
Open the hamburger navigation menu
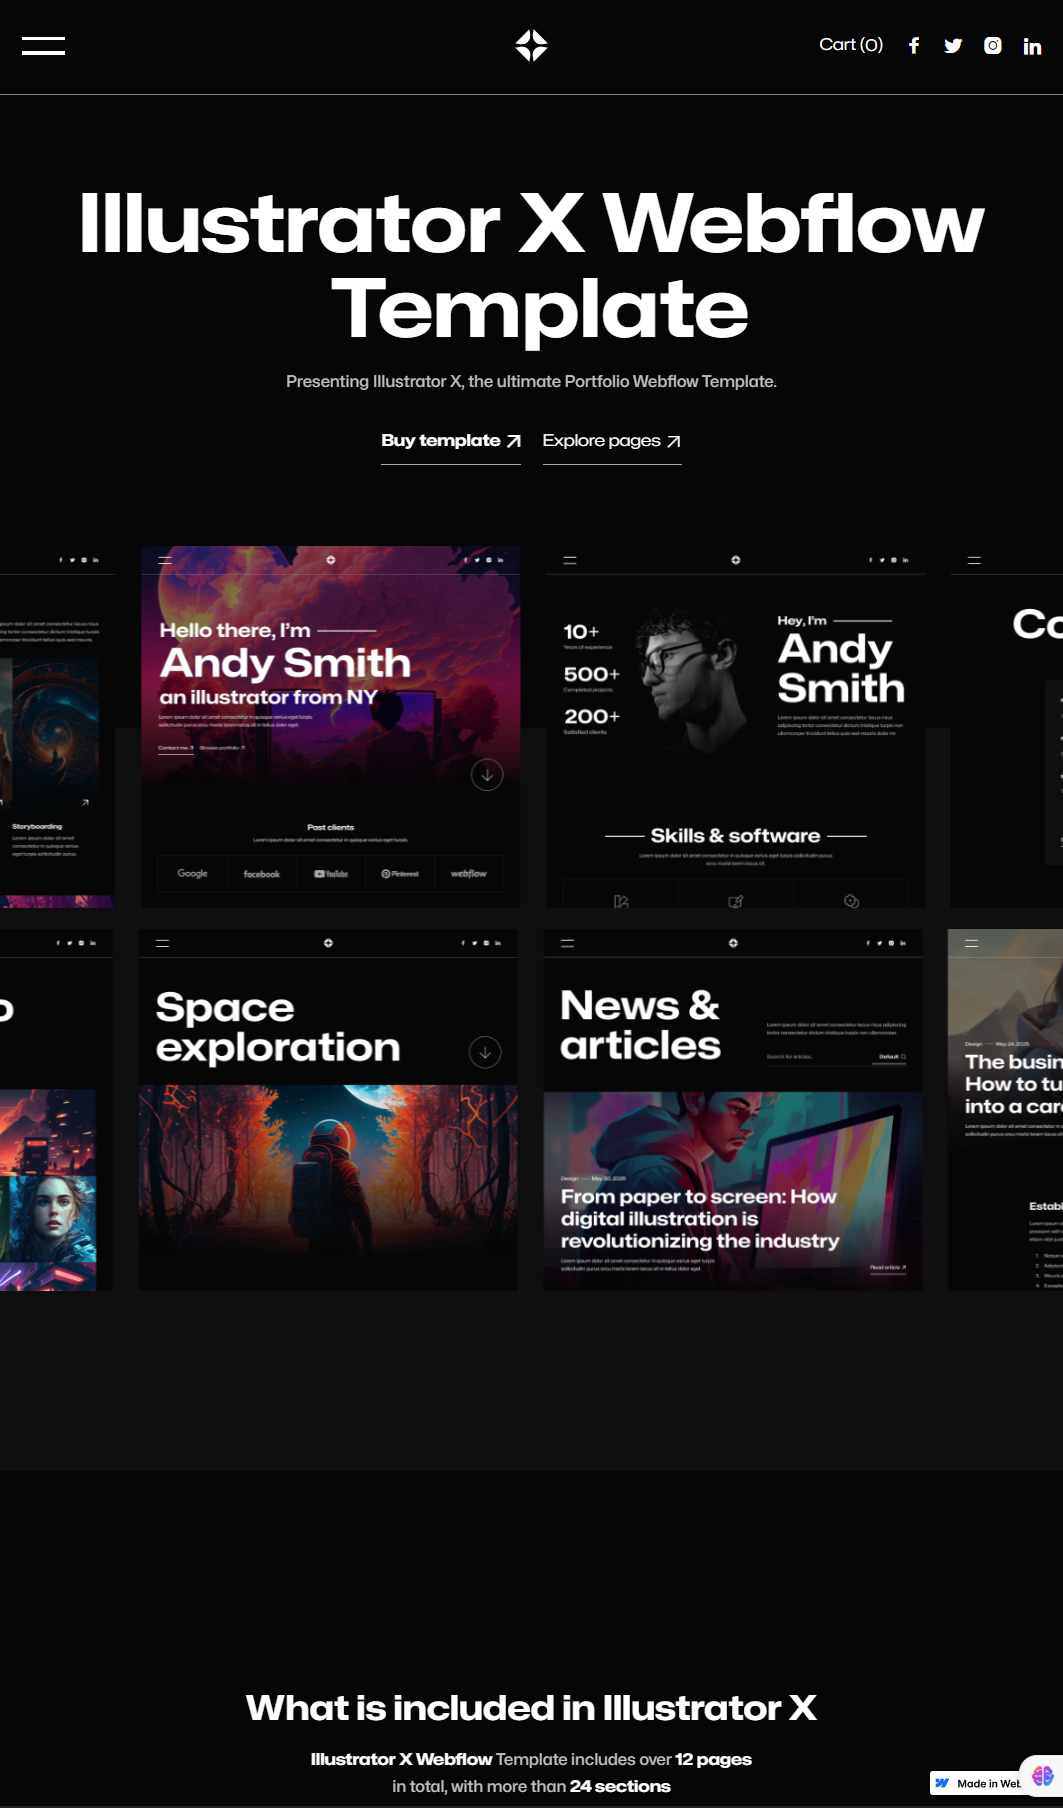click(x=43, y=46)
